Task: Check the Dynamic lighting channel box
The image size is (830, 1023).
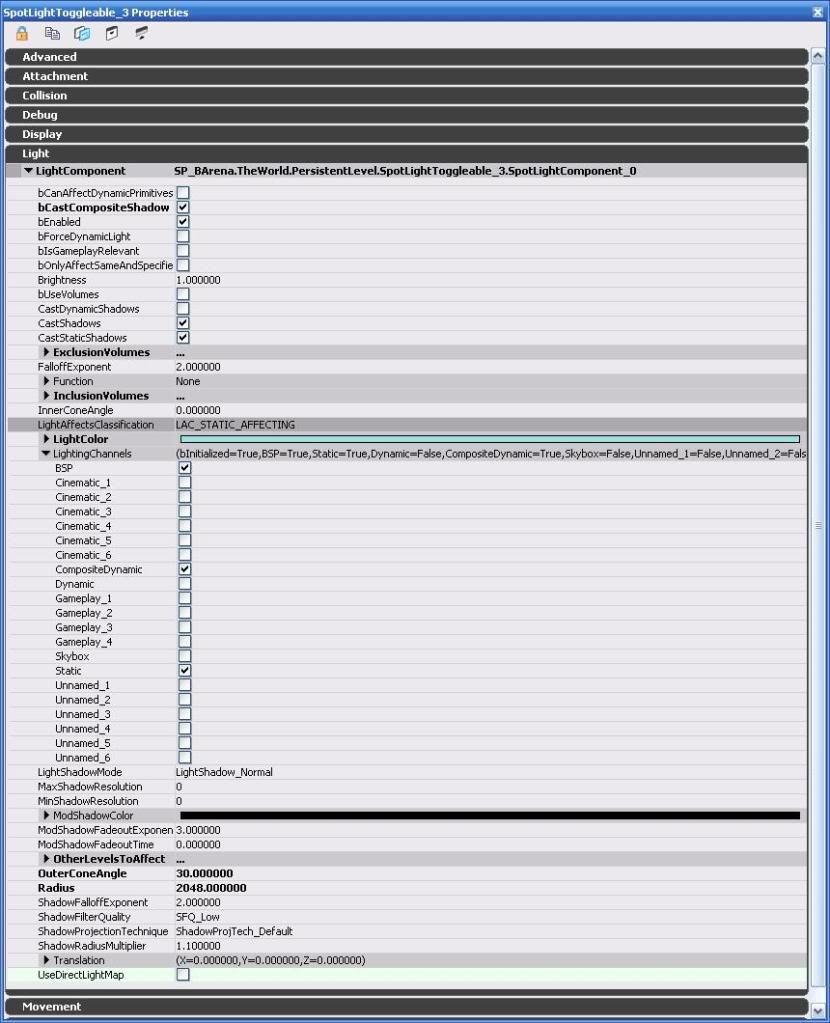Action: coord(185,584)
